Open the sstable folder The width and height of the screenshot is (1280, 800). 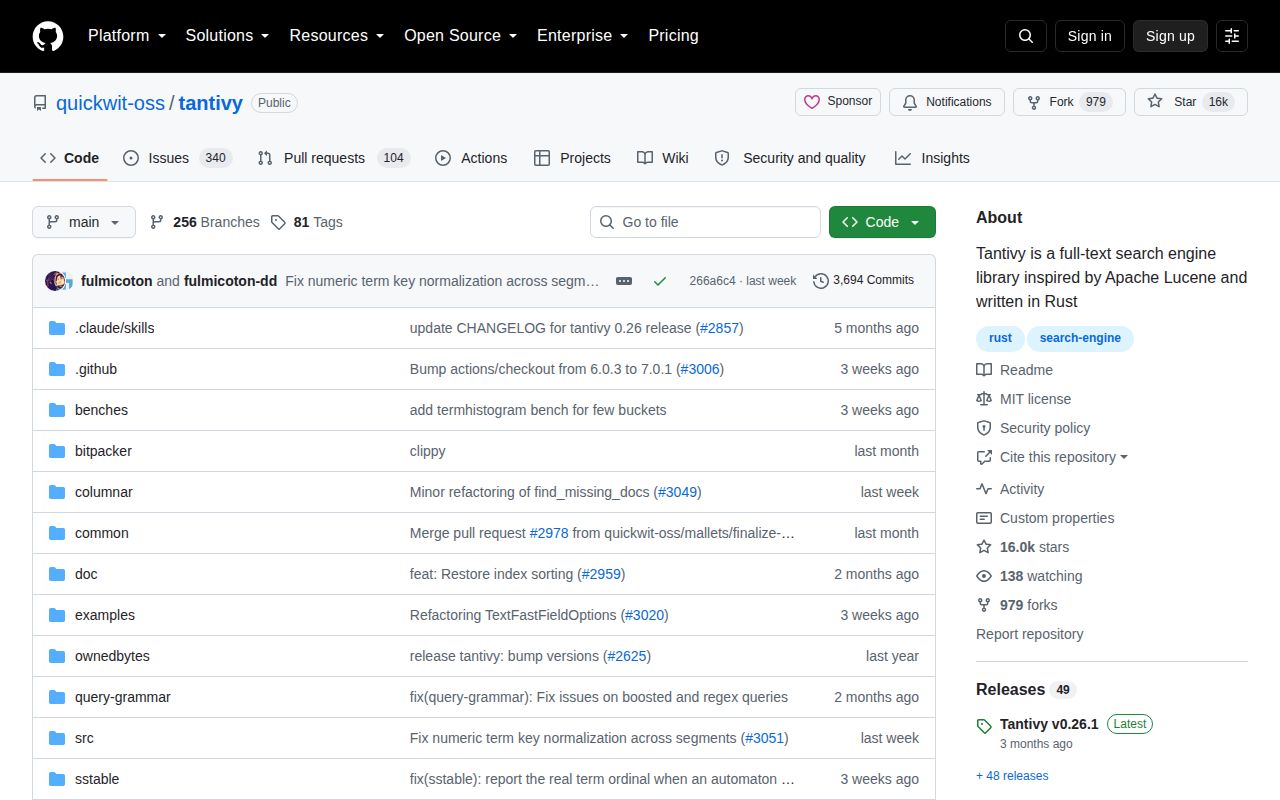[x=97, y=779]
